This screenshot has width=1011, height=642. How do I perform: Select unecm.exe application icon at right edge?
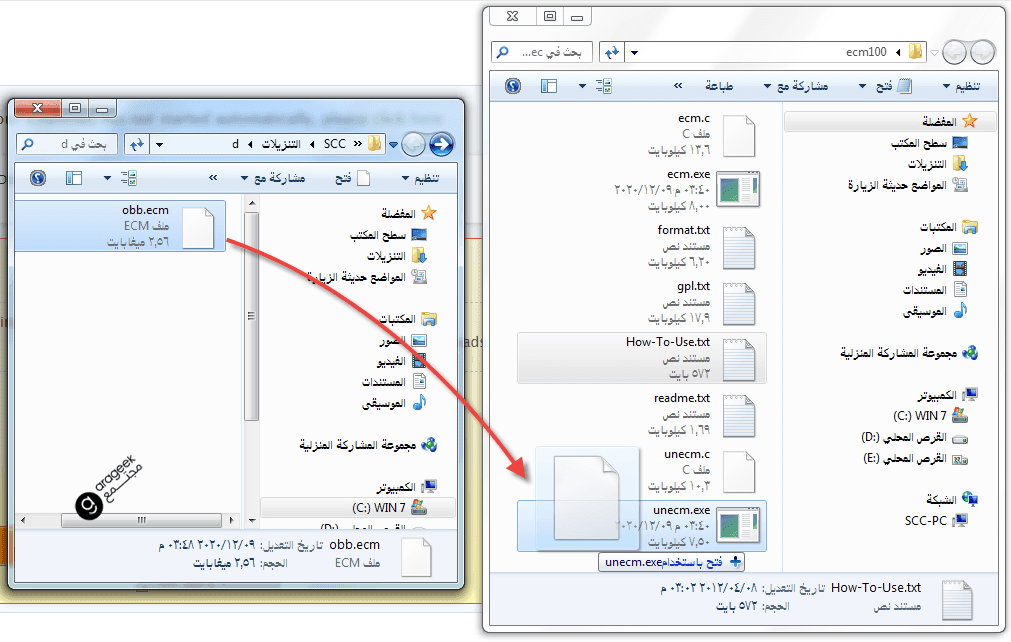pos(738,525)
